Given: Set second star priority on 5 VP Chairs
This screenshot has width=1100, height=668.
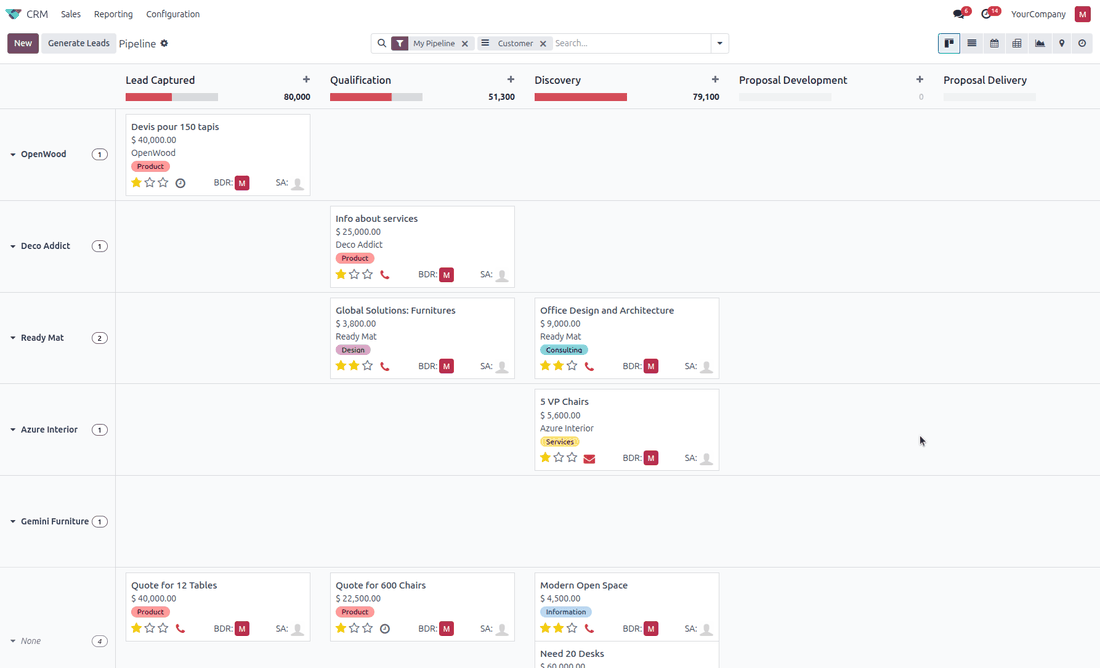Looking at the screenshot, I should coord(558,457).
